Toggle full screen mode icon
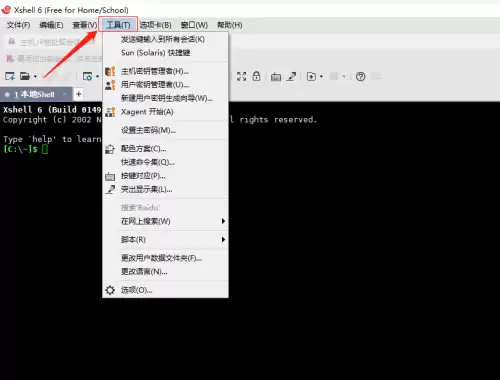500x380 pixels. tap(241, 76)
